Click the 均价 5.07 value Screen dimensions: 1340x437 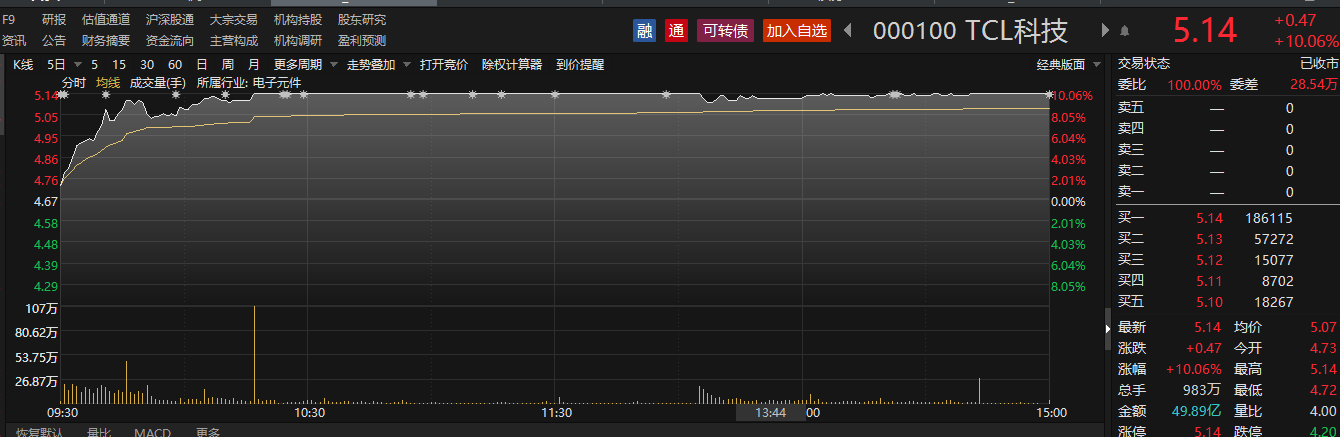point(1322,327)
